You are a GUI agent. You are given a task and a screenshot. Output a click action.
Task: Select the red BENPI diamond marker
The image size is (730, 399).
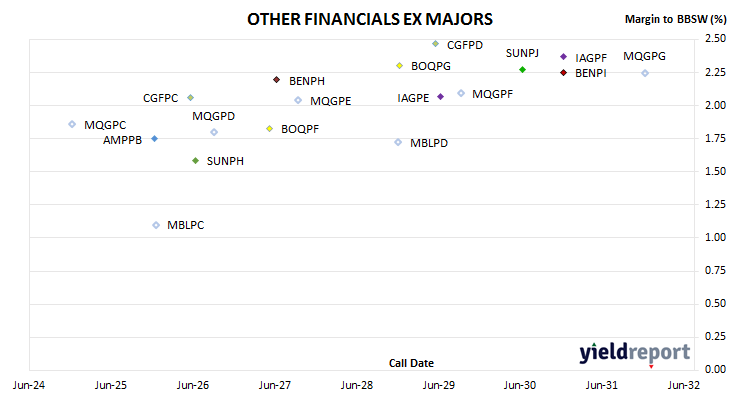563,73
